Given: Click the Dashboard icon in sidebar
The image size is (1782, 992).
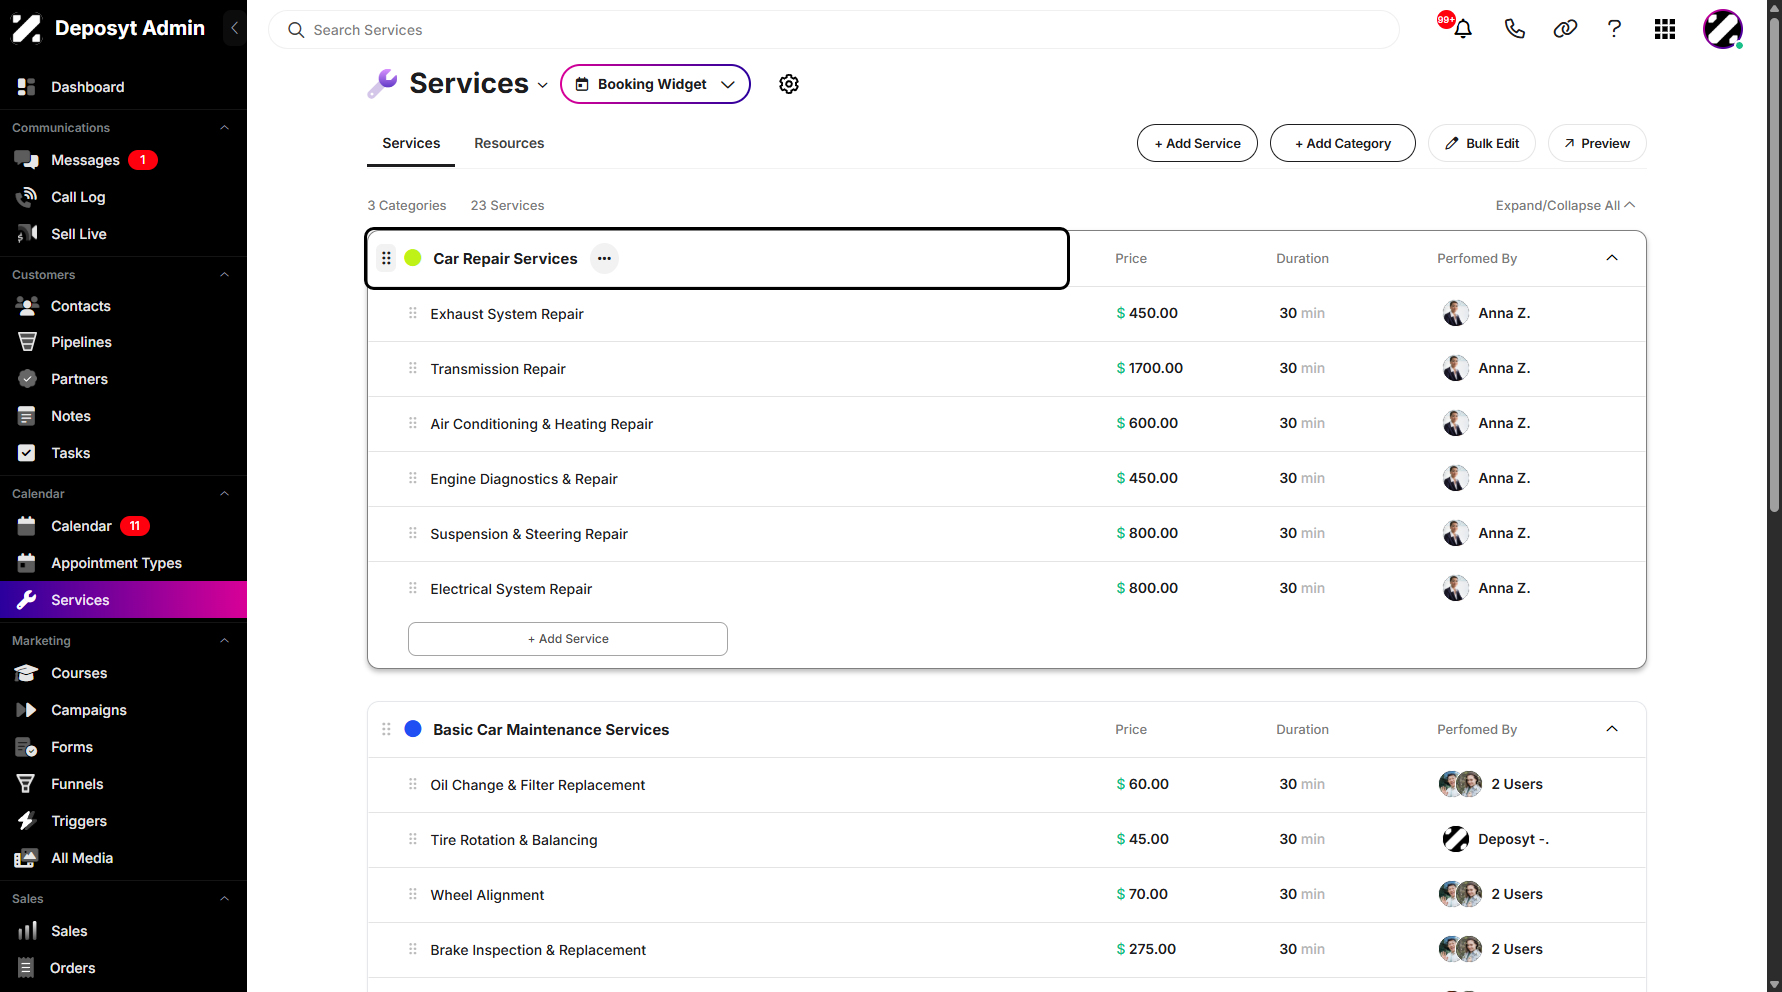Looking at the screenshot, I should 27,87.
